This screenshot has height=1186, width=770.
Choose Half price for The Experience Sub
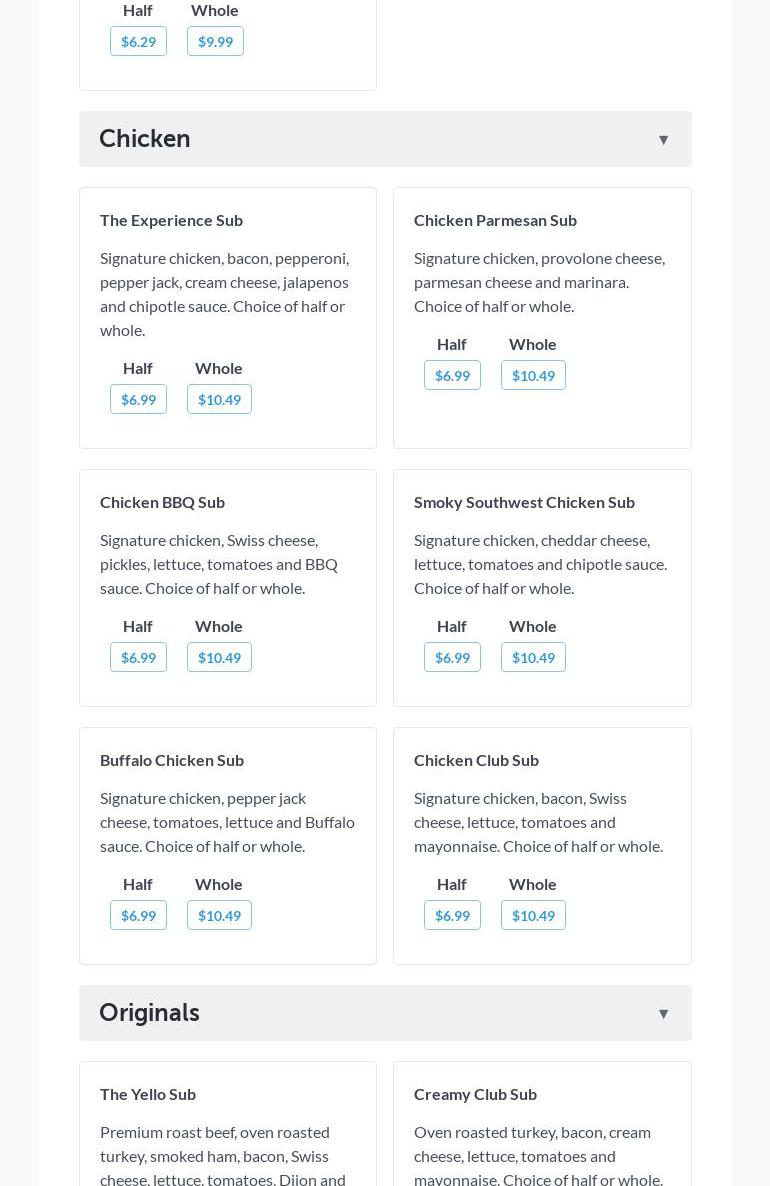(x=138, y=399)
